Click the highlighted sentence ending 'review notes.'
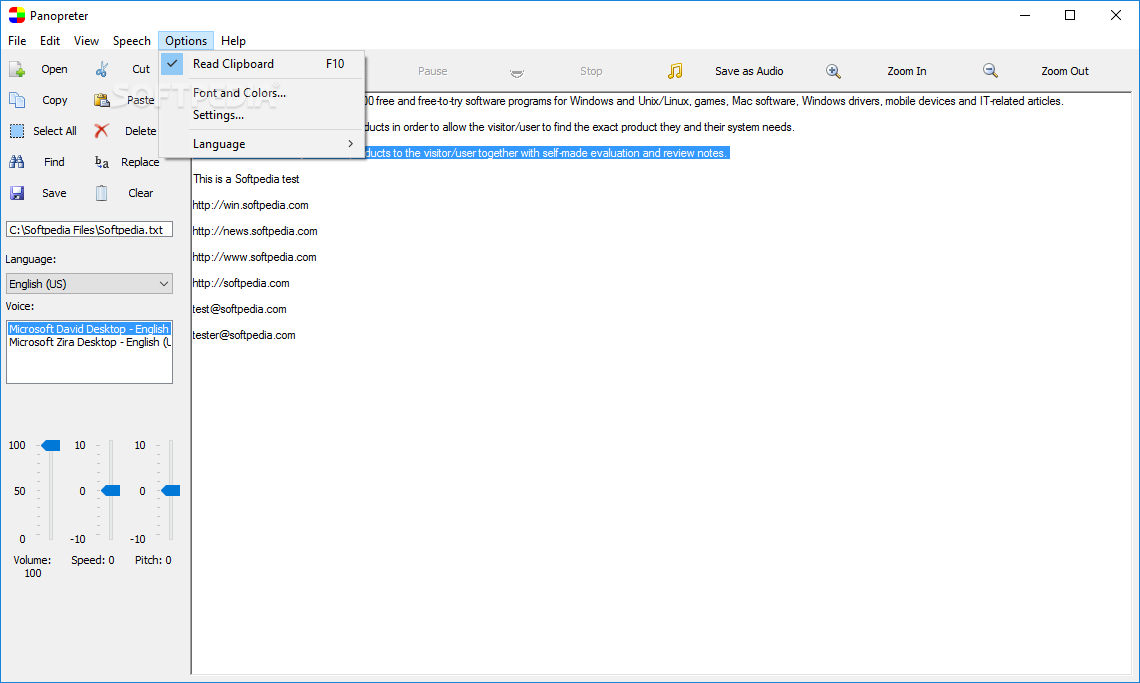Image resolution: width=1140 pixels, height=683 pixels. (x=545, y=153)
